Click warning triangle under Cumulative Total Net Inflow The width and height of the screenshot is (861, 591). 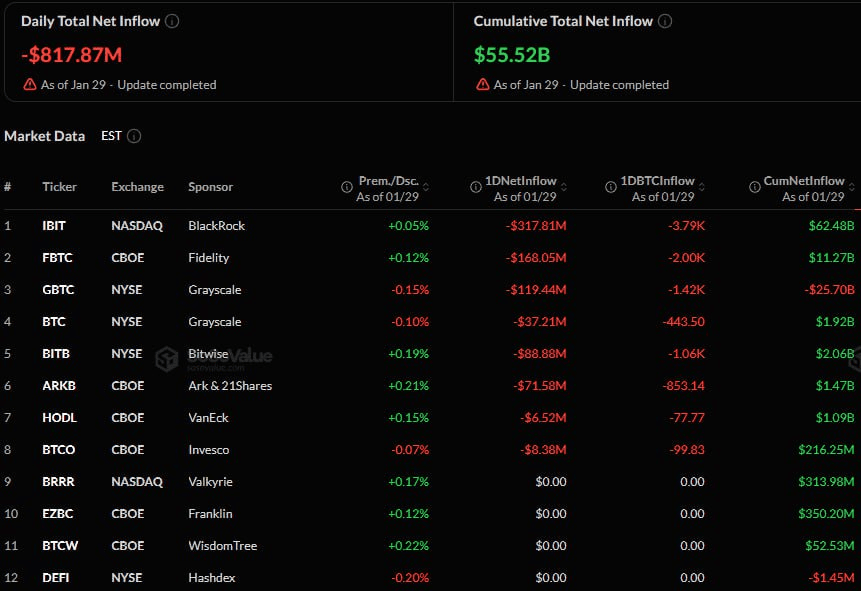[x=483, y=84]
